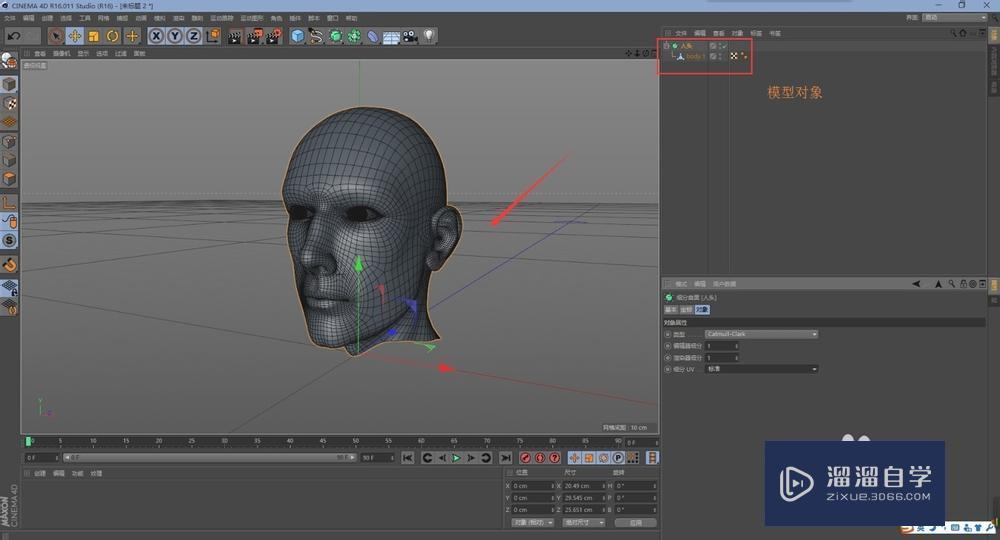The image size is (1000, 540).
Task: Open the Catmull-Clark type dropdown
Action: click(x=761, y=334)
